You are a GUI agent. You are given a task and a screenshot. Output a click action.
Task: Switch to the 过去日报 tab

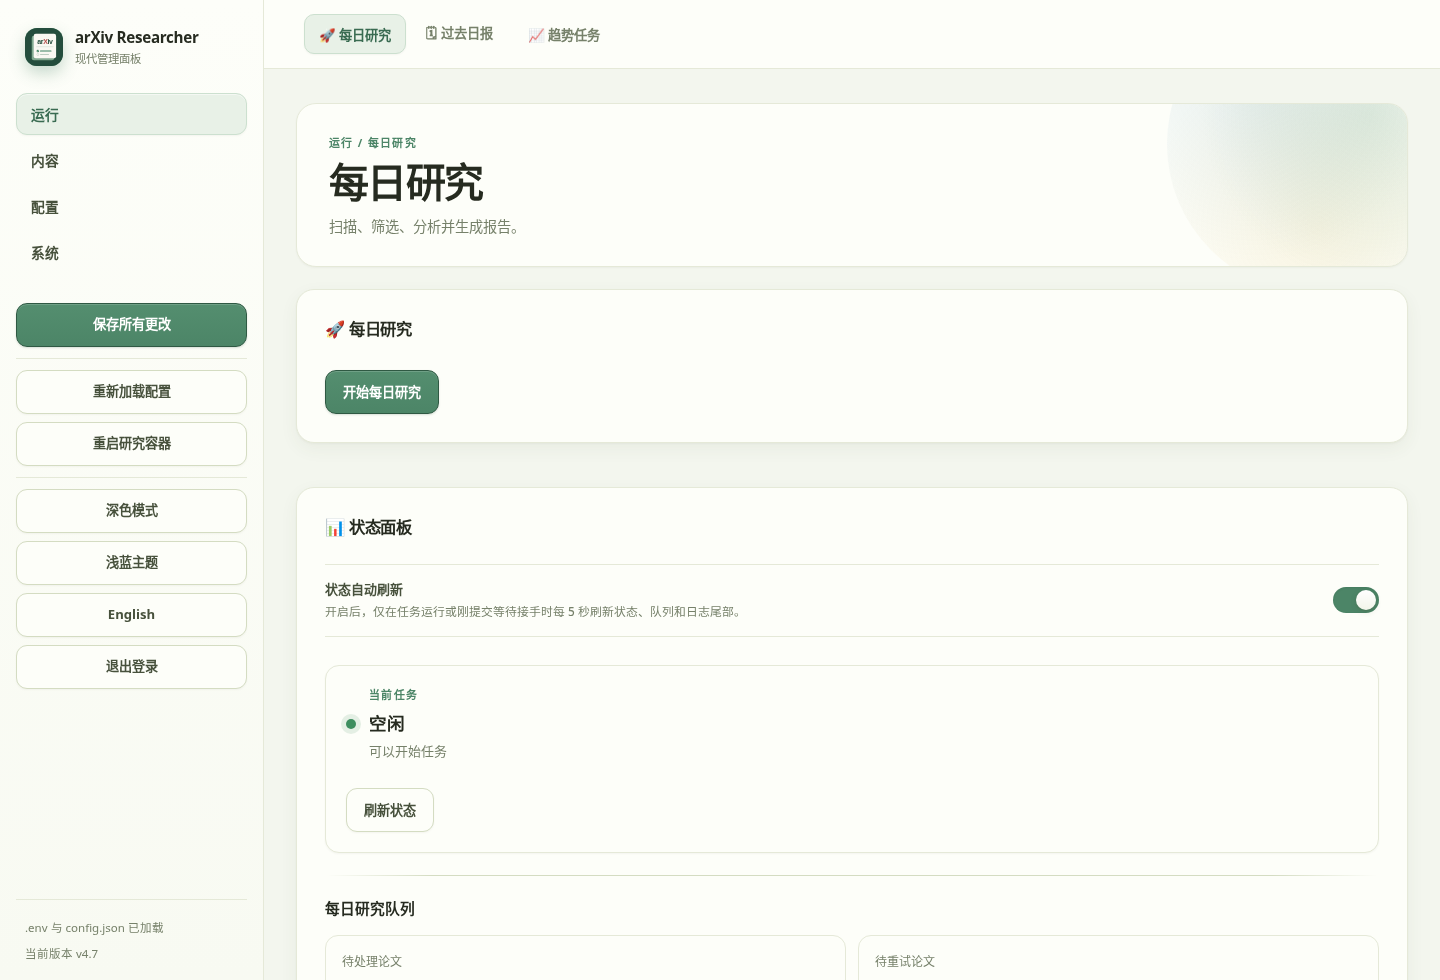459,34
